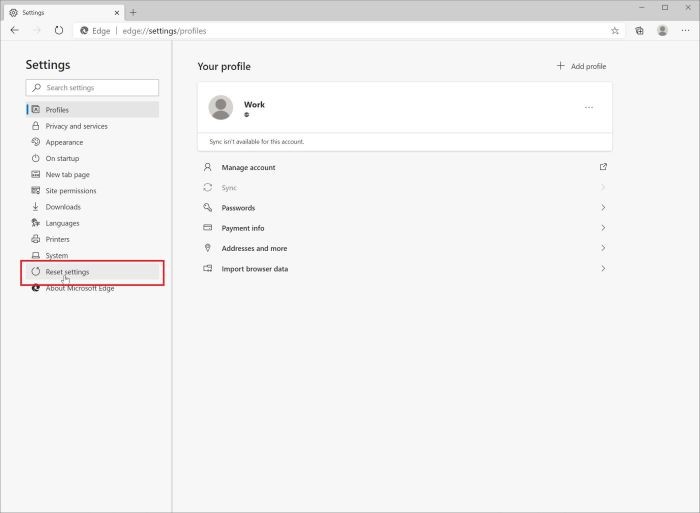700x513 pixels.
Task: Open Reset settings
Action: point(92,271)
